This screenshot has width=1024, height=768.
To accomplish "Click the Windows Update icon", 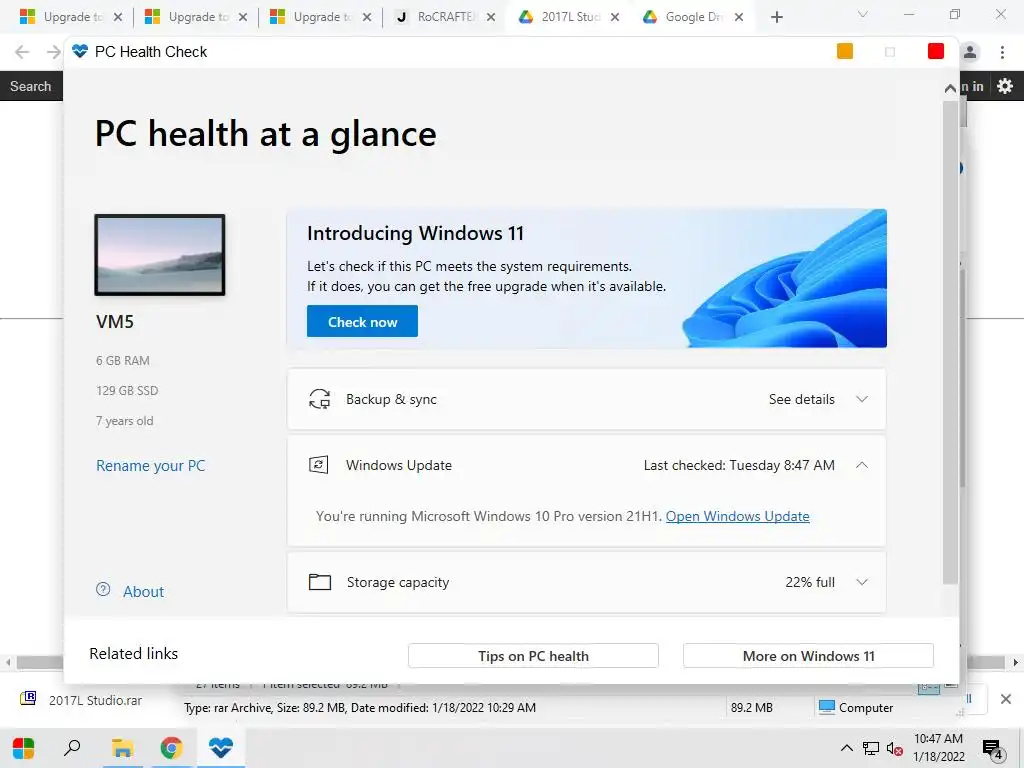I will 319,465.
